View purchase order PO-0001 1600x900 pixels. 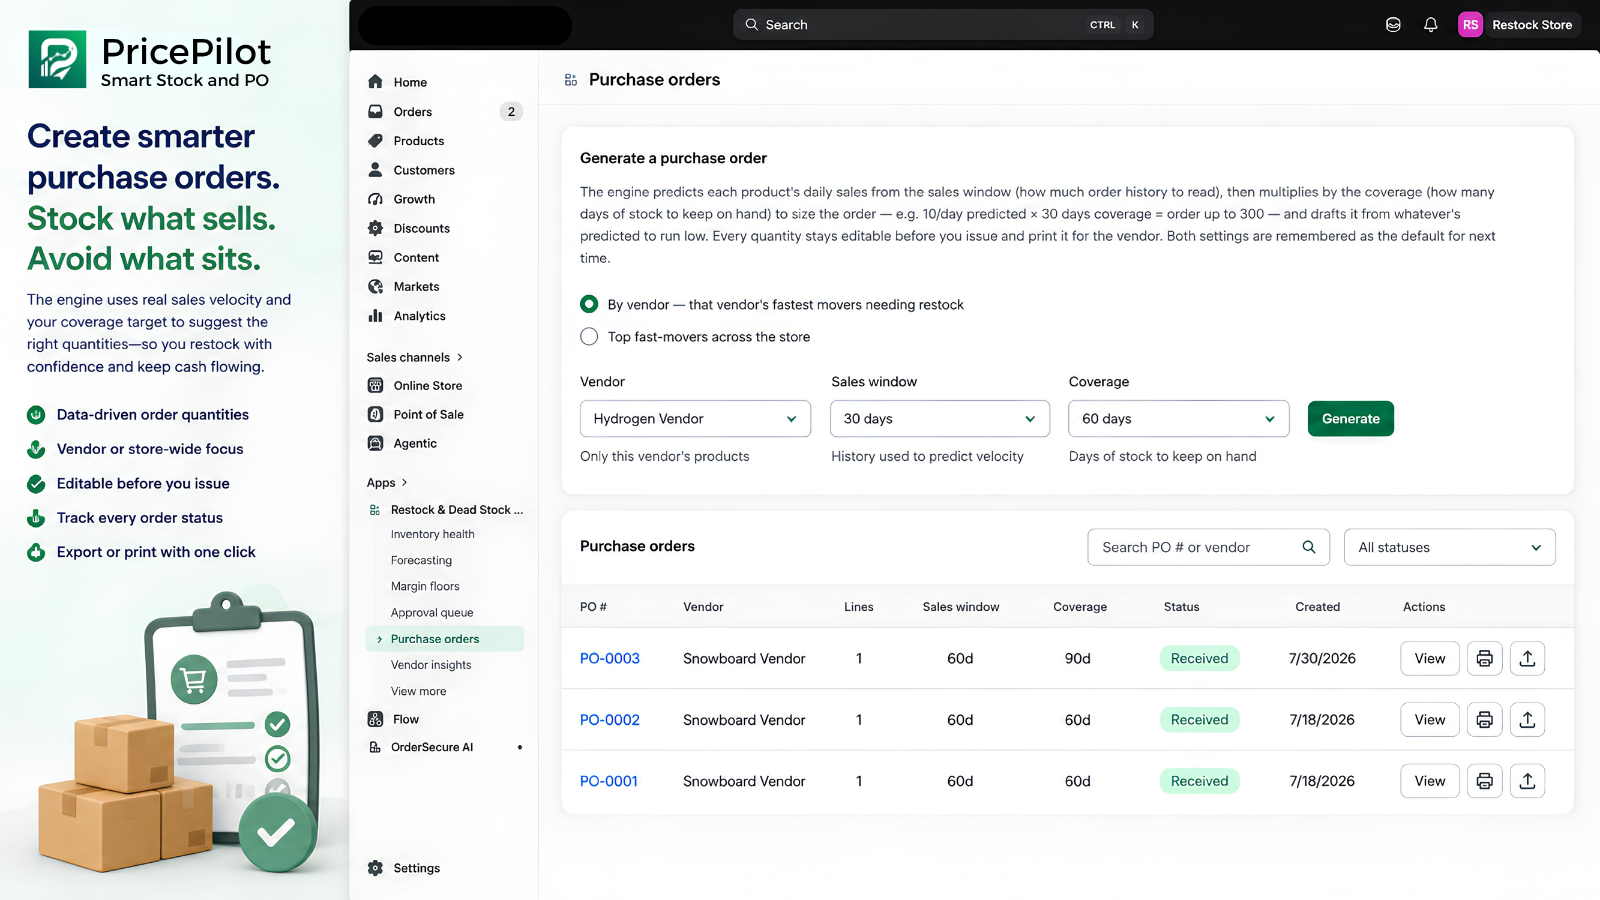coord(1430,781)
